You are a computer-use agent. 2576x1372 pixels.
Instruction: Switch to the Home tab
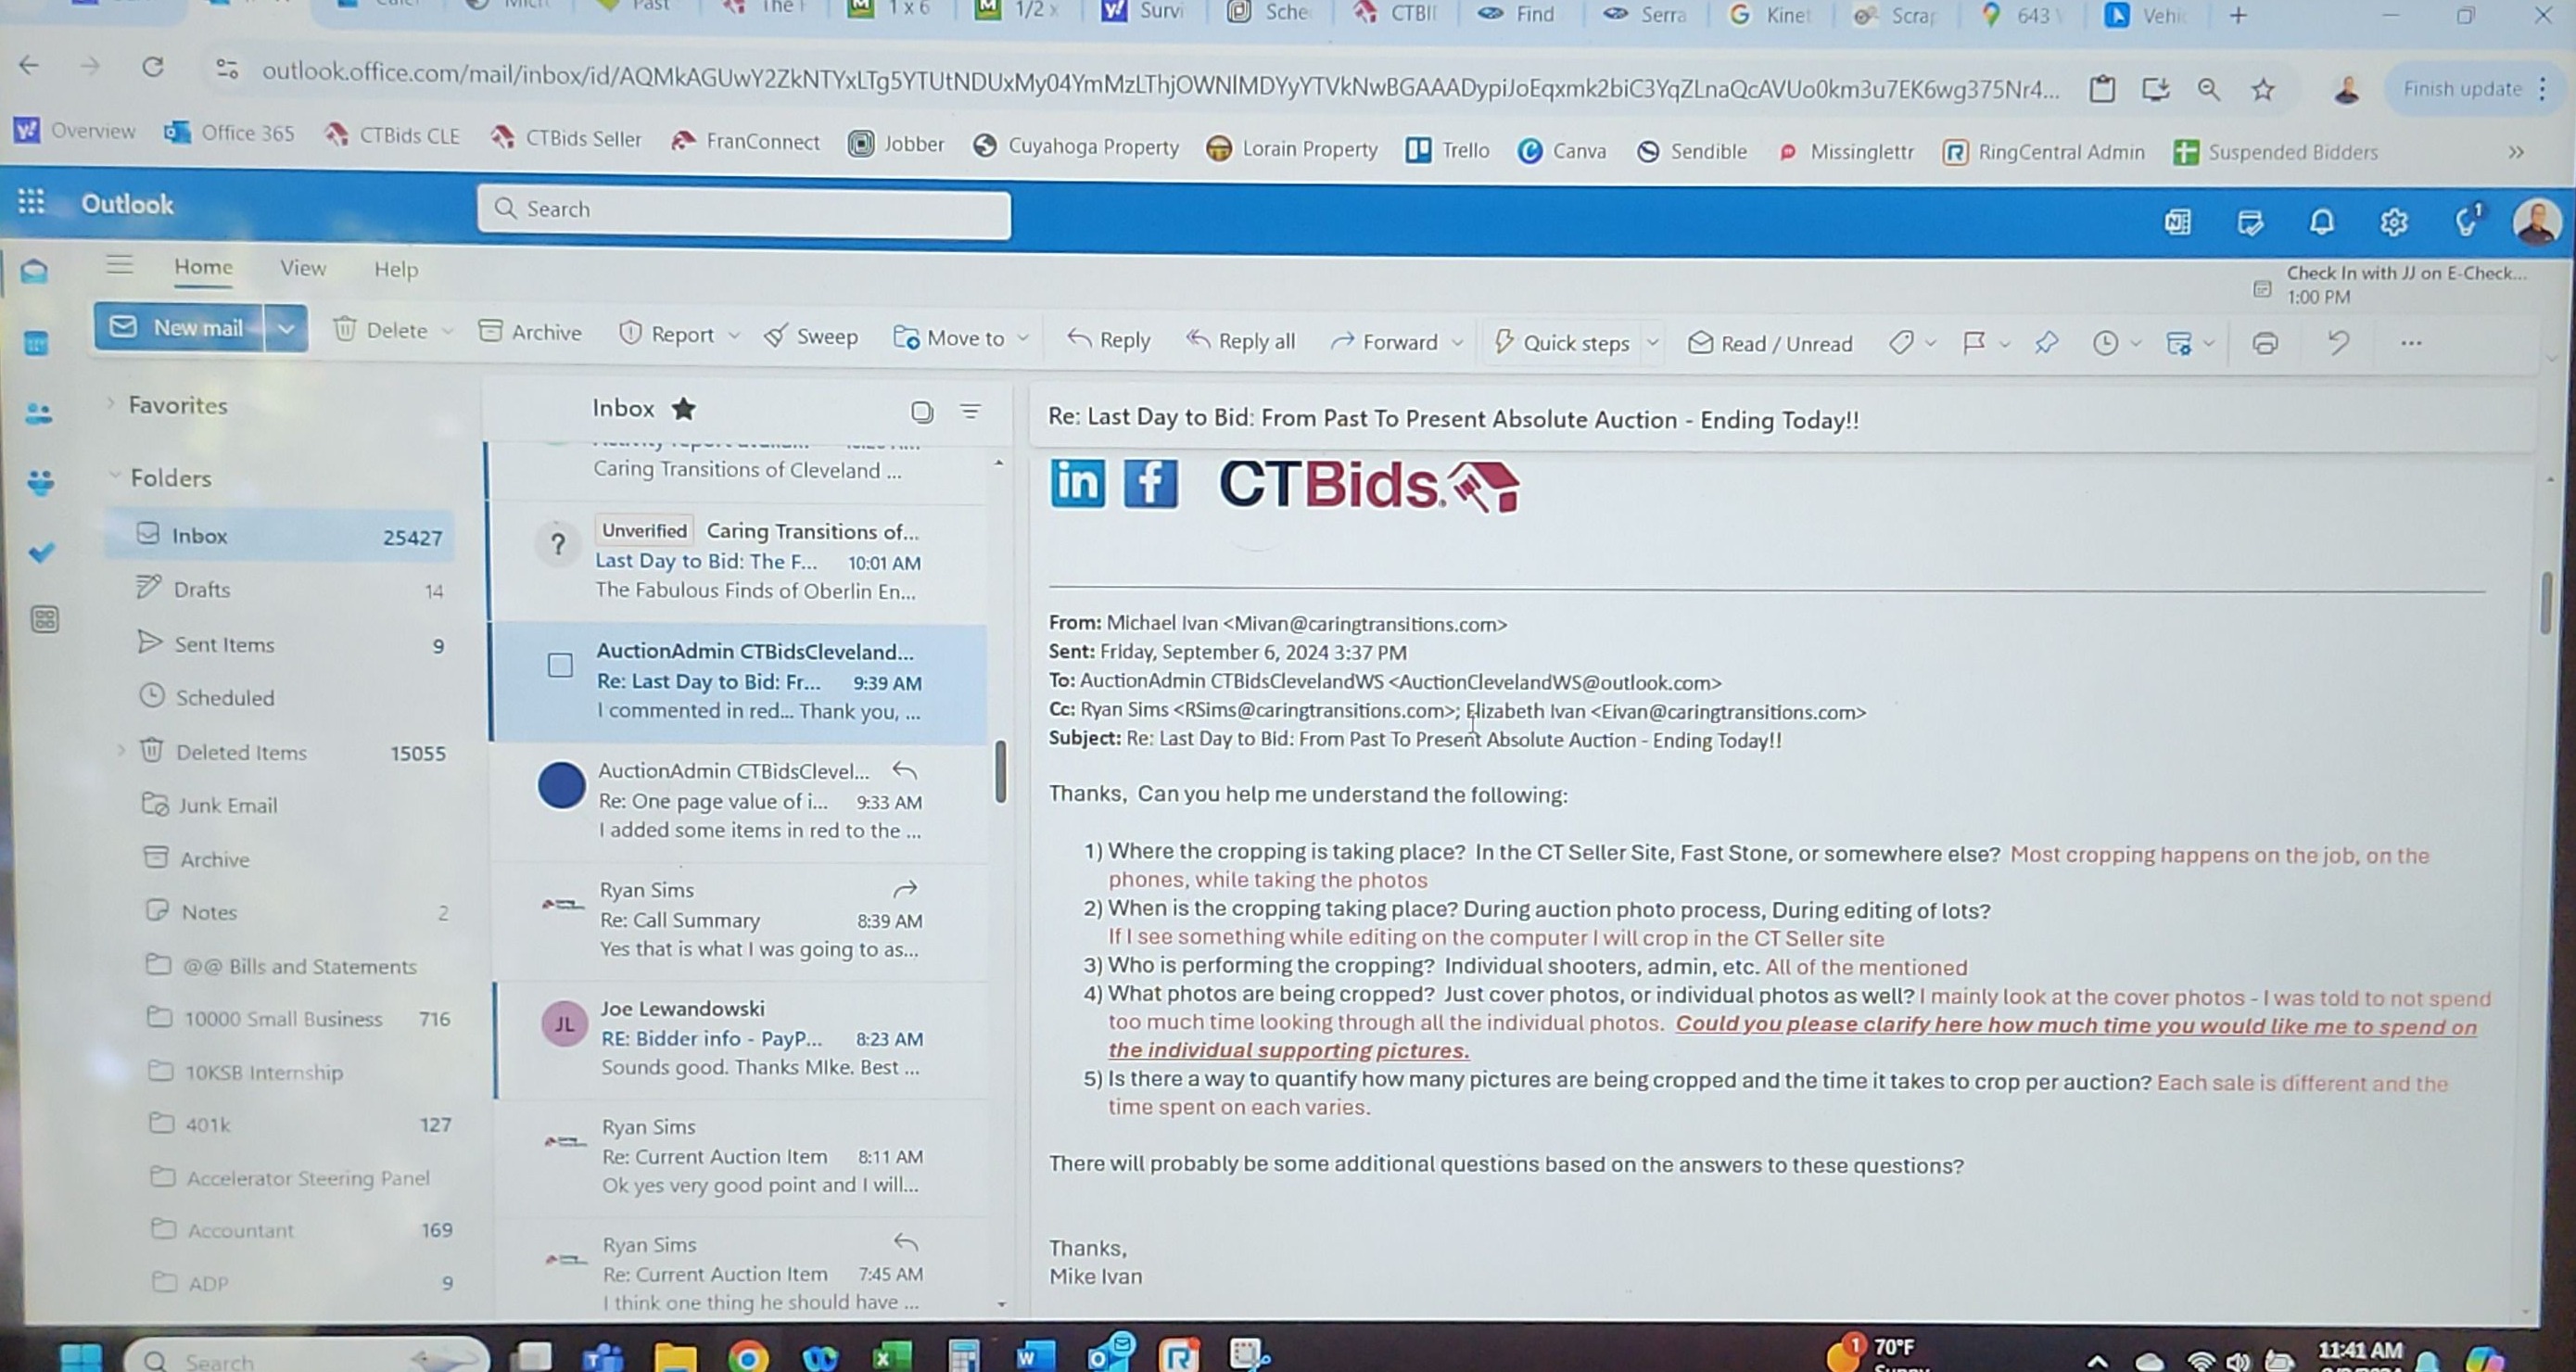click(x=203, y=266)
